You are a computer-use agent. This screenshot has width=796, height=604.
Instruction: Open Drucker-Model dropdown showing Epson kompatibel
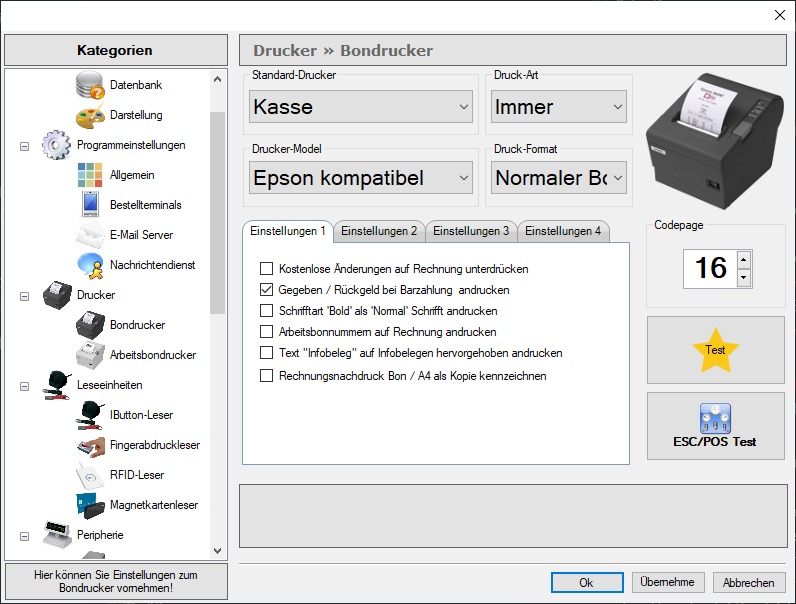360,178
